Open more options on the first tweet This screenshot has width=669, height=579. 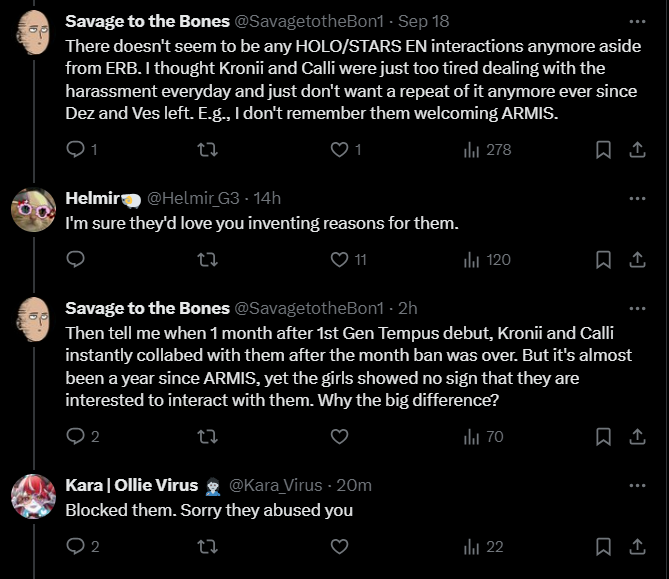[x=636, y=20]
